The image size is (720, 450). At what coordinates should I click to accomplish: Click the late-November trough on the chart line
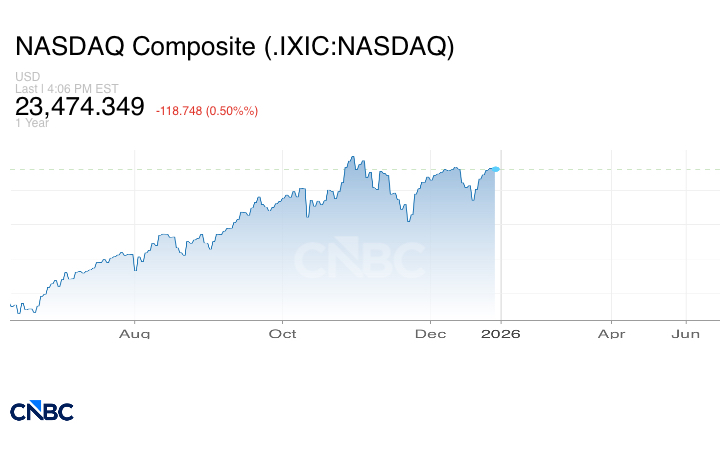(408, 221)
